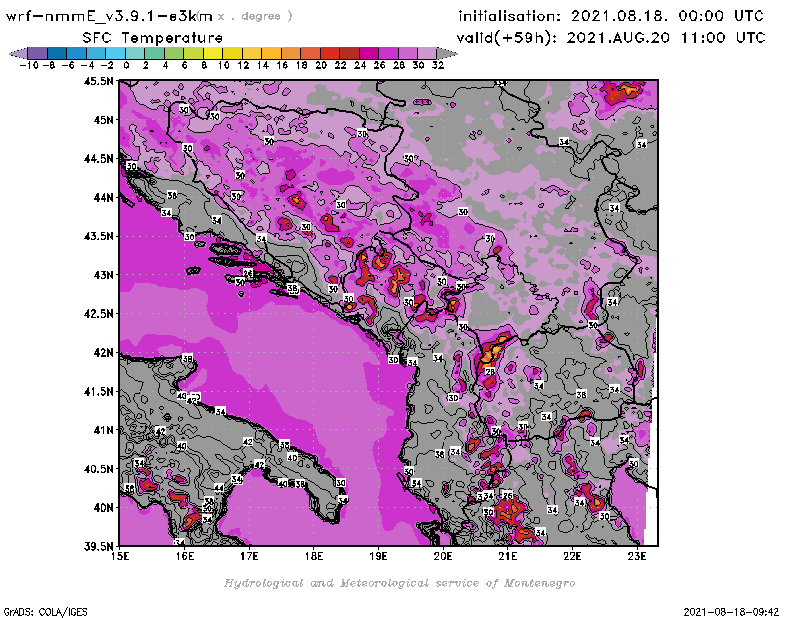Click the '41N' latitude label

point(104,430)
